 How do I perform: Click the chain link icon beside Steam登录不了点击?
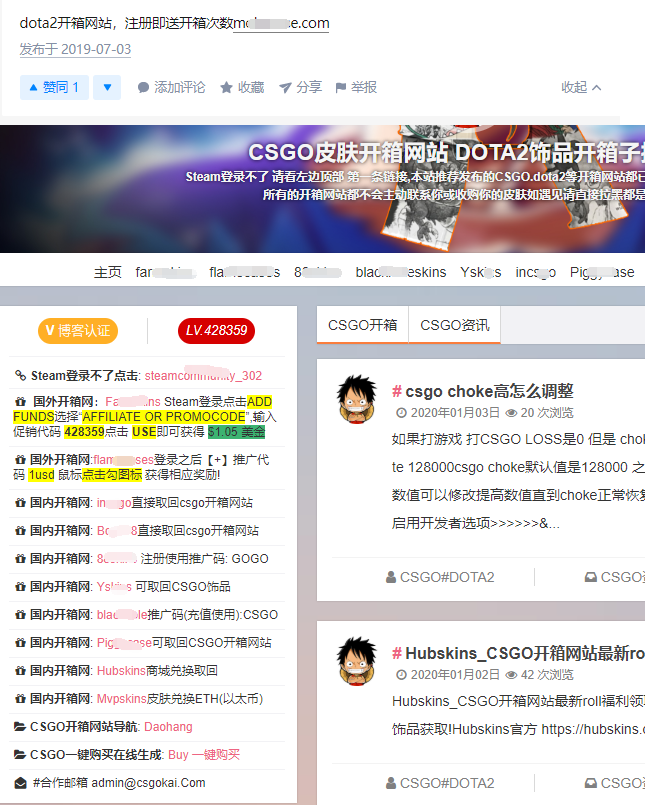(20, 375)
